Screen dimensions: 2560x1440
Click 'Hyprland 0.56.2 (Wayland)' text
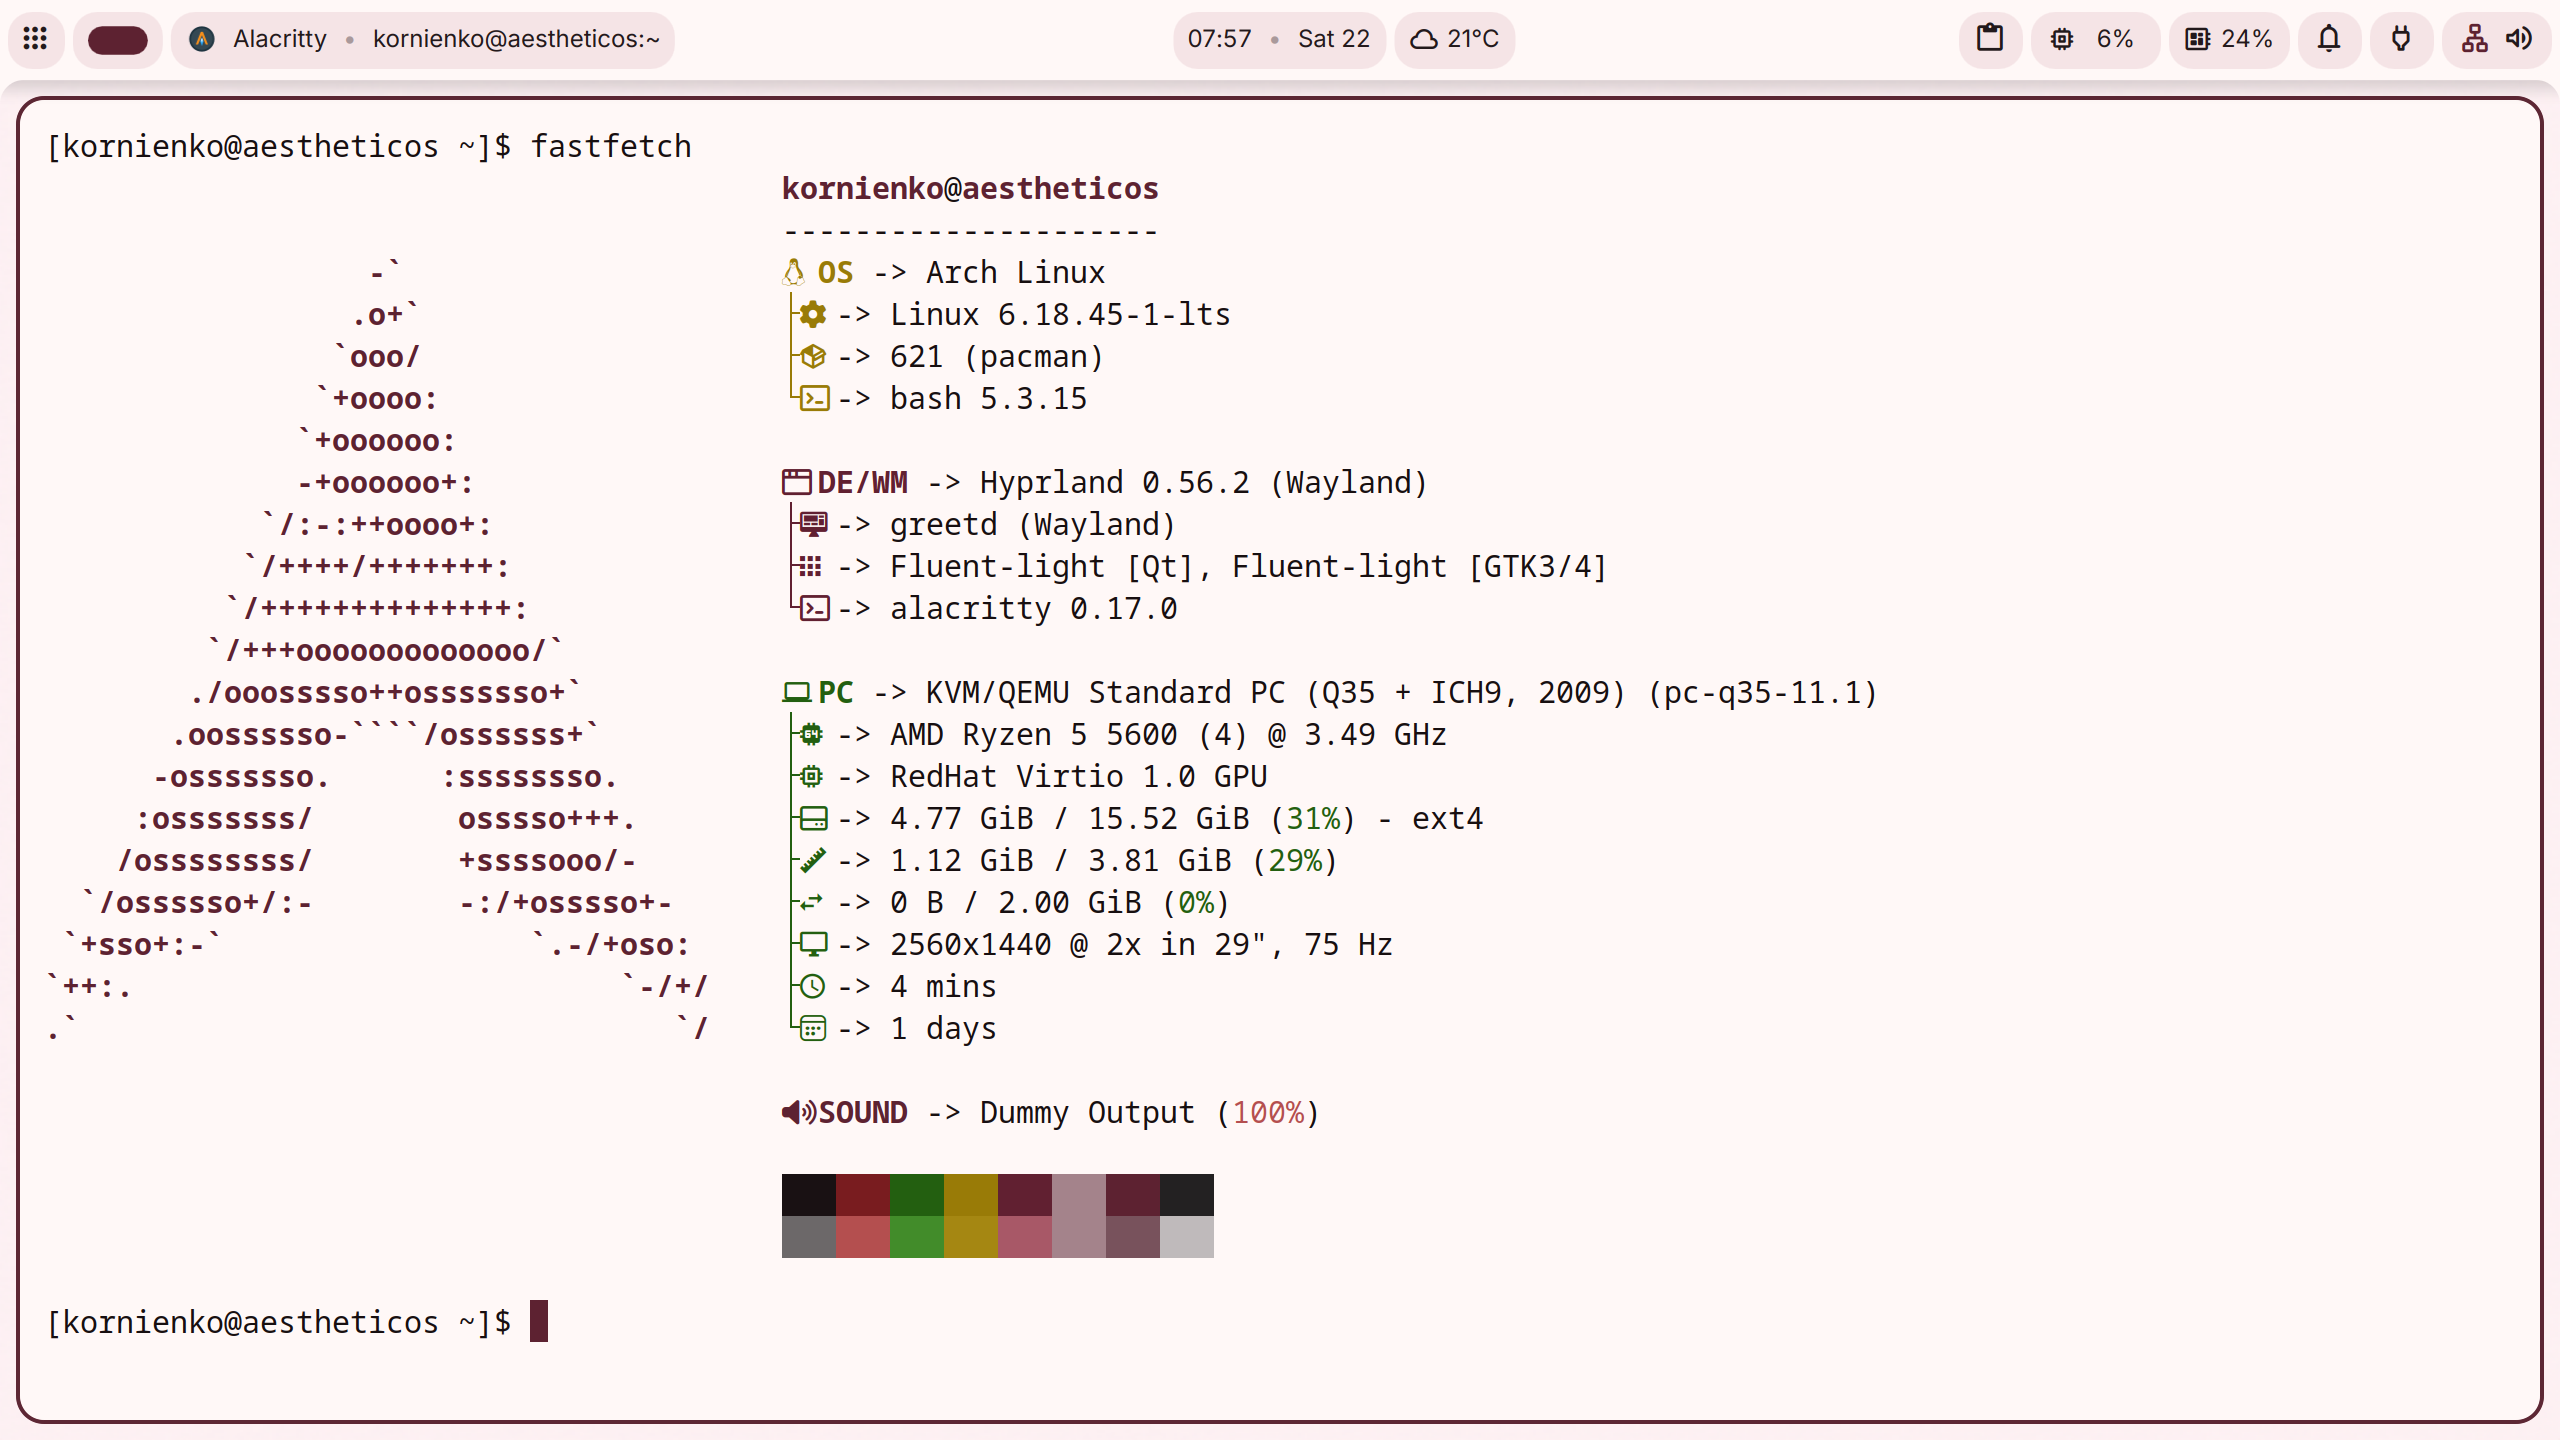(1203, 482)
